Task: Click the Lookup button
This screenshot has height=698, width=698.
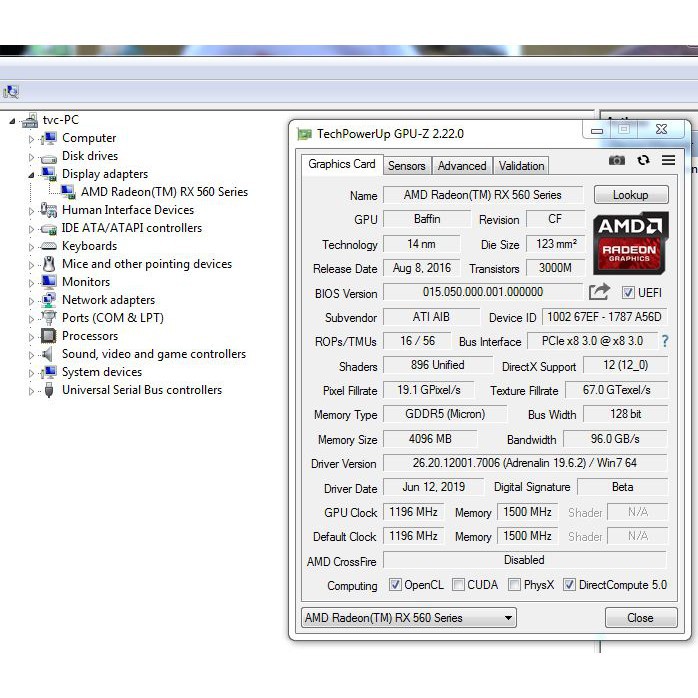Action: point(630,195)
